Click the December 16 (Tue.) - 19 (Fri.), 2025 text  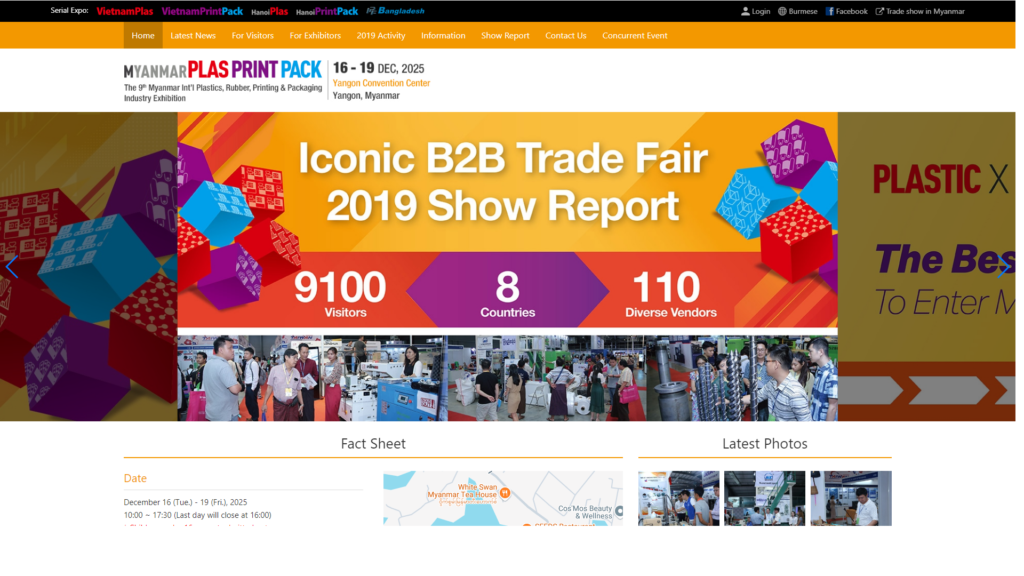pyautogui.click(x=185, y=502)
